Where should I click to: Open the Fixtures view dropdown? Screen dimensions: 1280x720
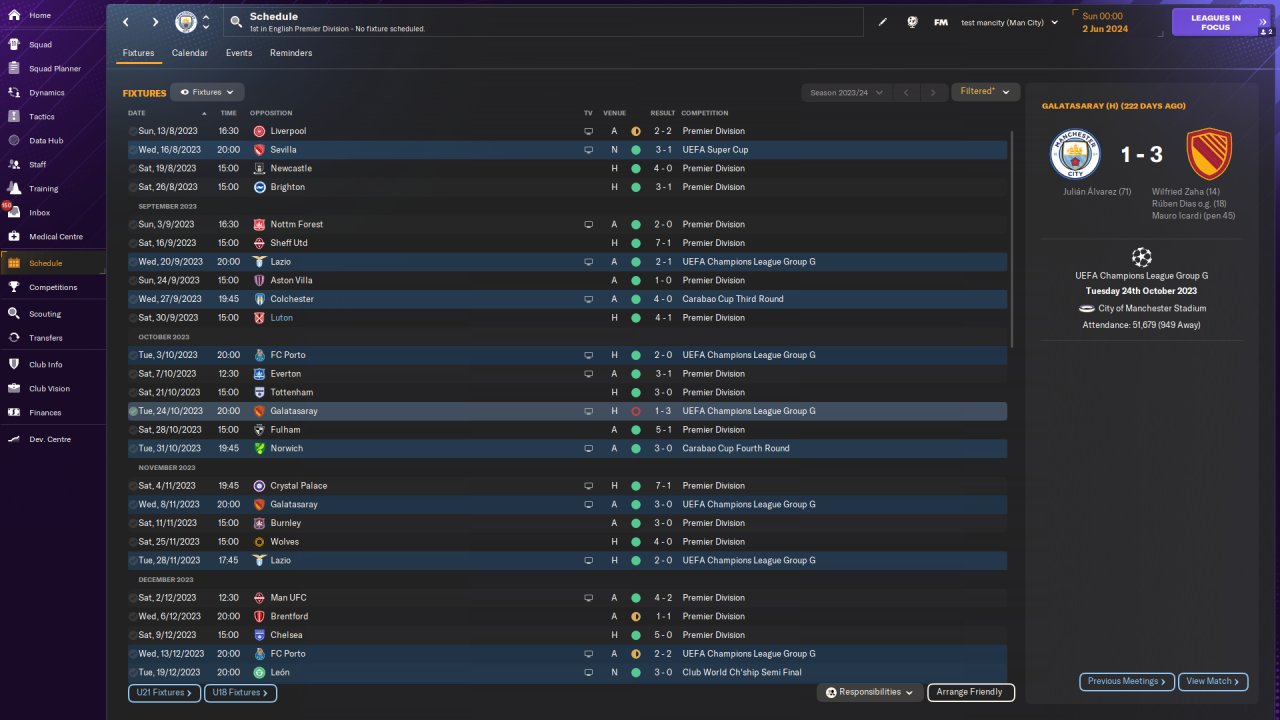[x=207, y=92]
